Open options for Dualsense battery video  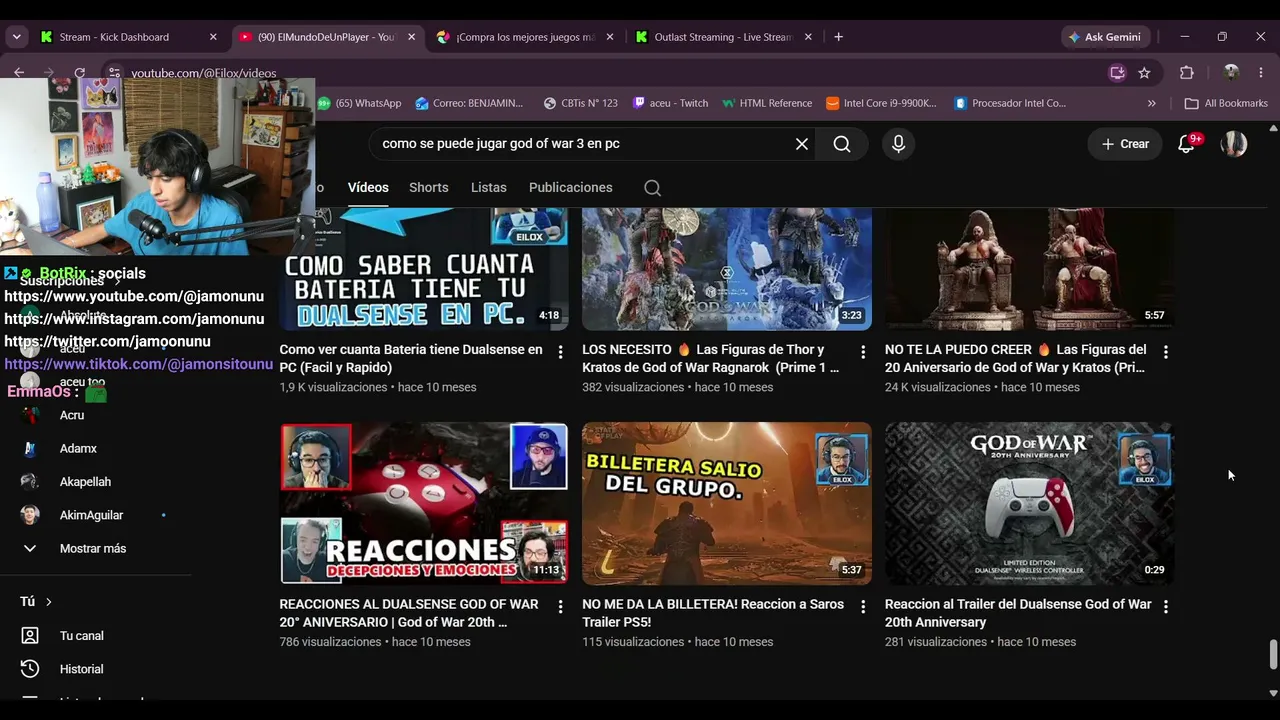click(x=560, y=352)
